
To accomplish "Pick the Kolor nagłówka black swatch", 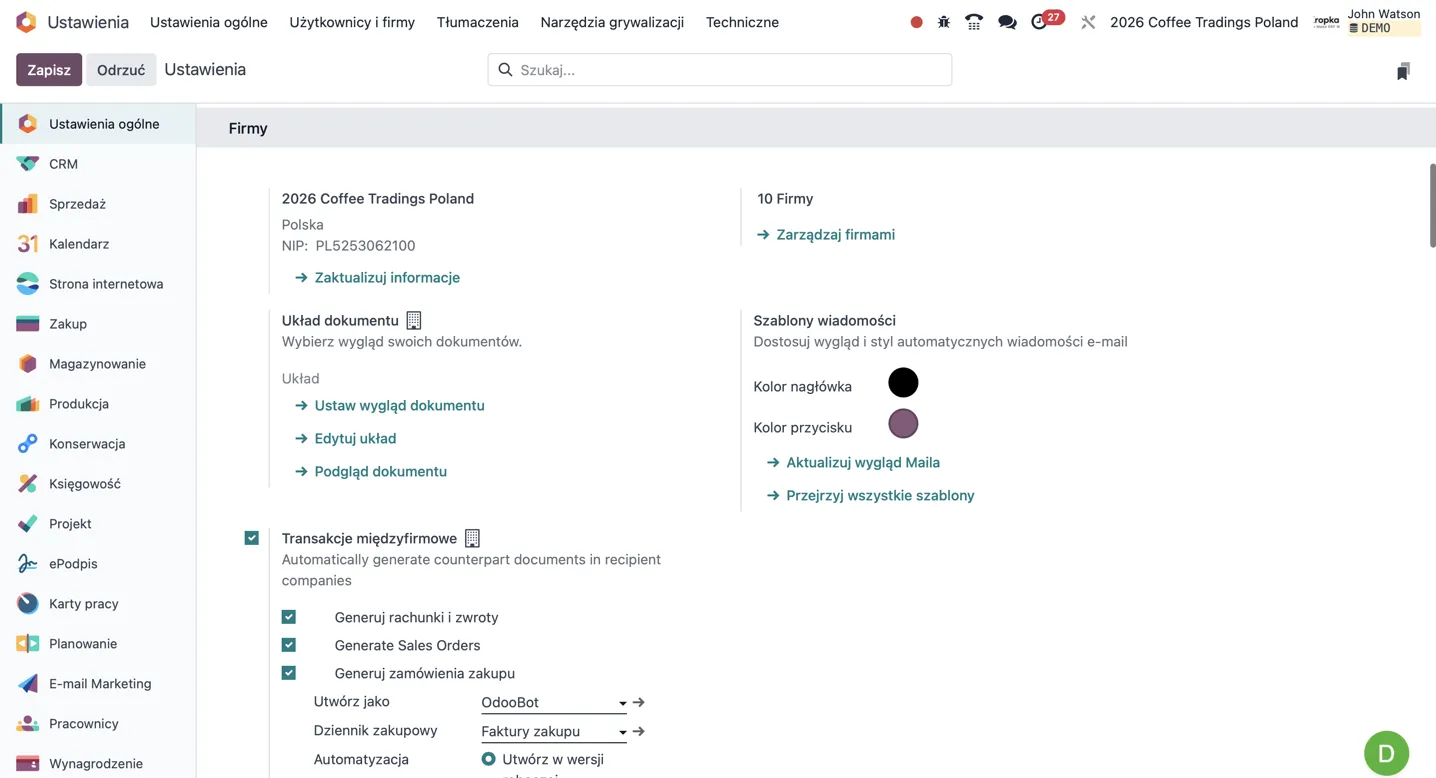I will [903, 383].
